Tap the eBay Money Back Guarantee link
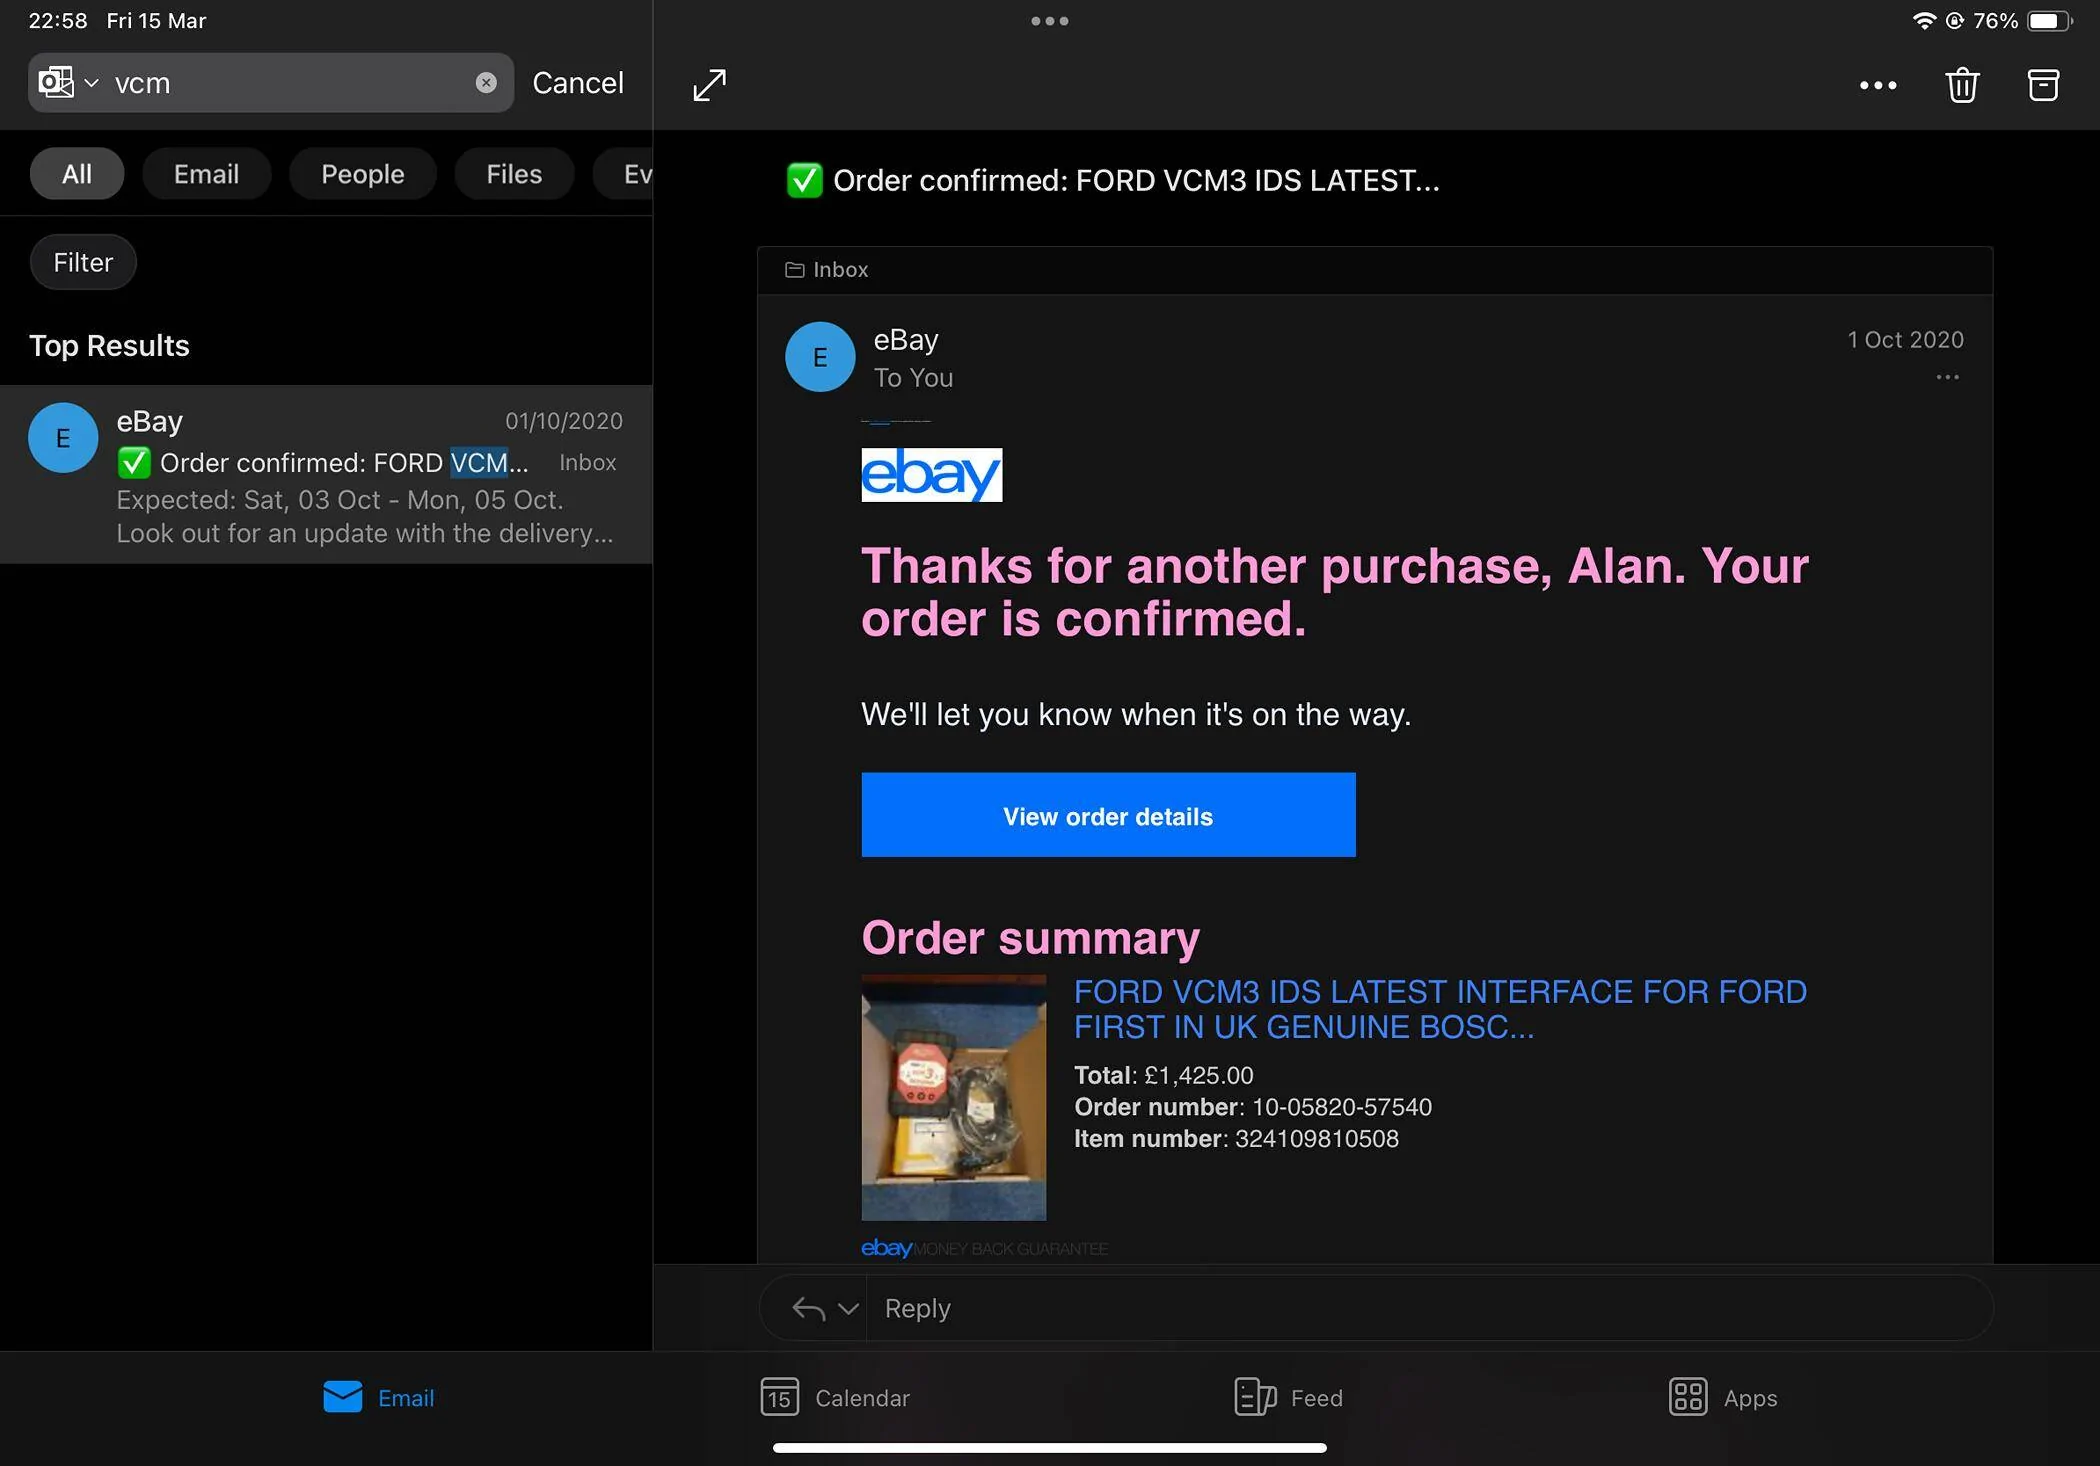This screenshot has width=2100, height=1466. click(x=985, y=1248)
